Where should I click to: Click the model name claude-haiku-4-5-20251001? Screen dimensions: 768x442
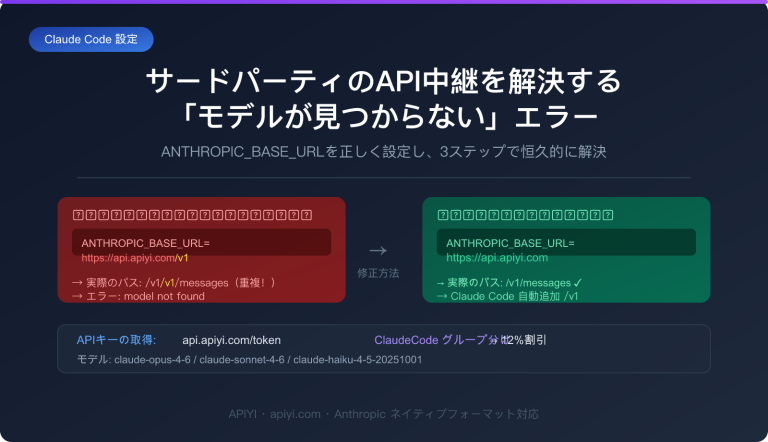point(358,360)
